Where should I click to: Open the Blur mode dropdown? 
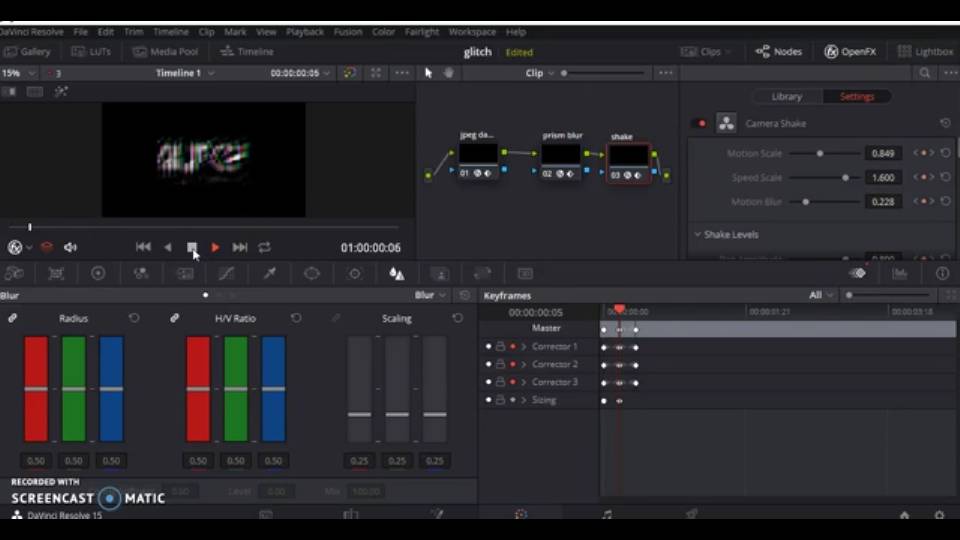[x=430, y=296]
